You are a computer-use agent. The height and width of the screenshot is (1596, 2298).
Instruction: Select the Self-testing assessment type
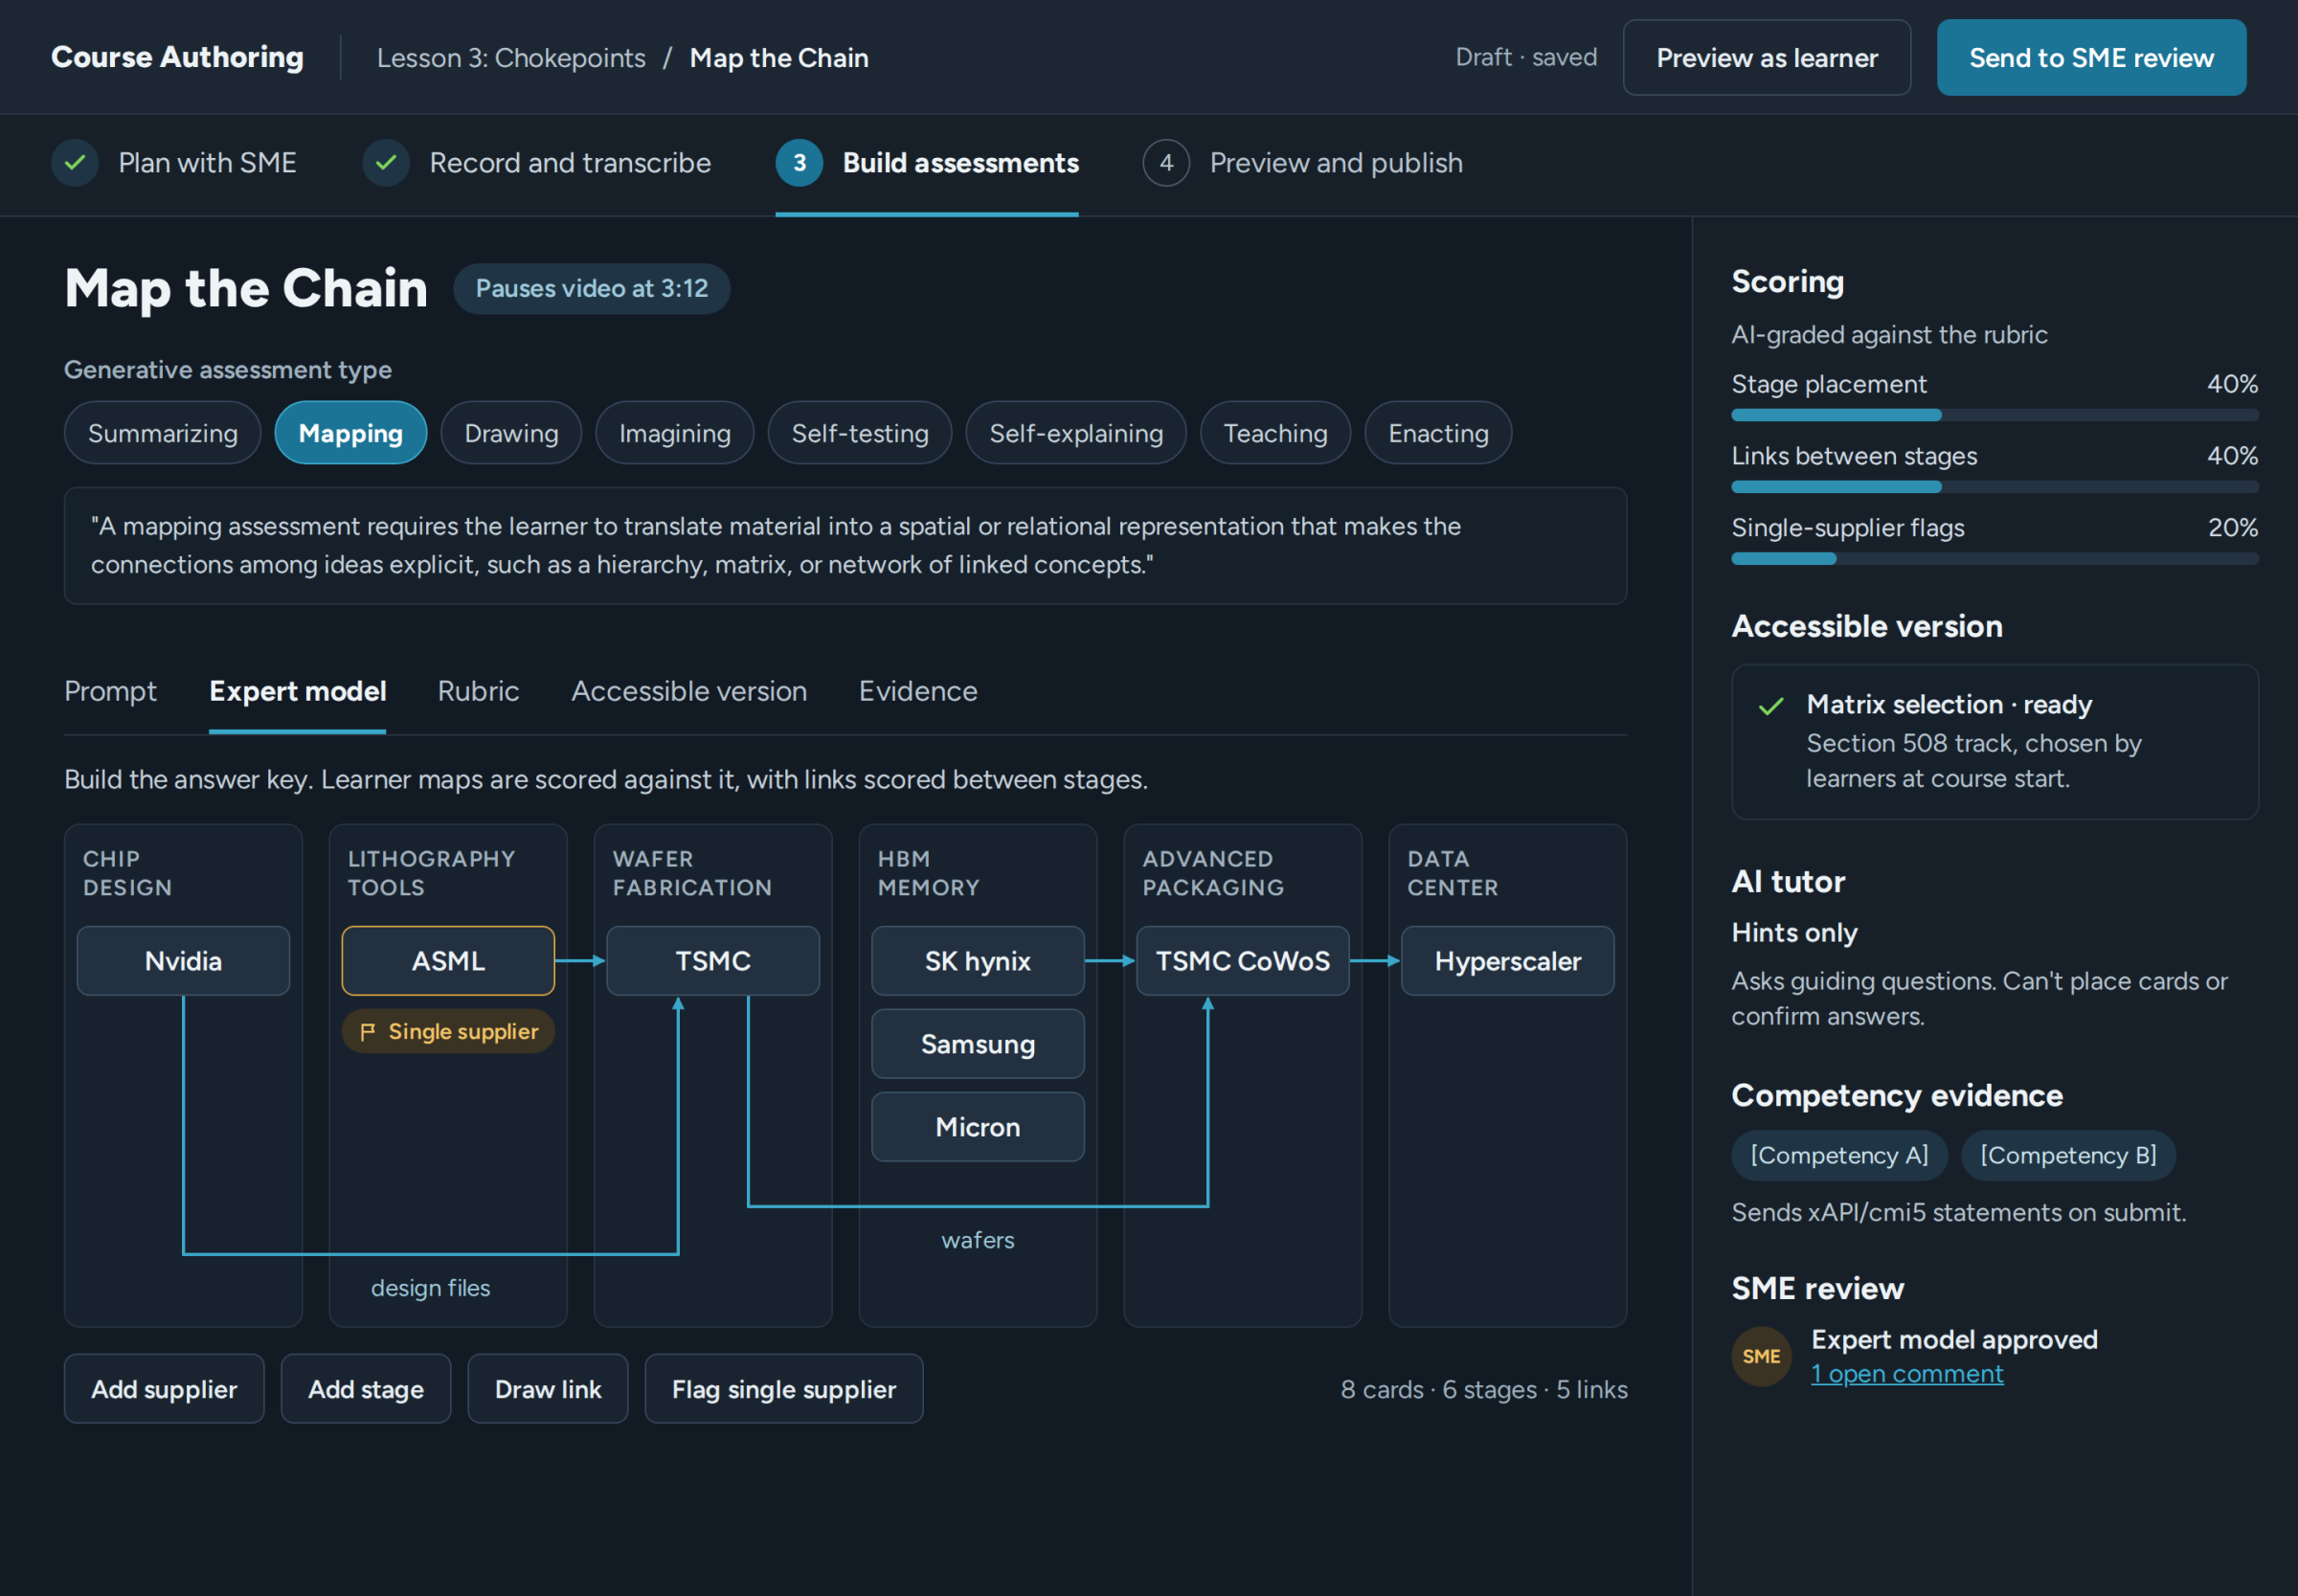pos(860,433)
